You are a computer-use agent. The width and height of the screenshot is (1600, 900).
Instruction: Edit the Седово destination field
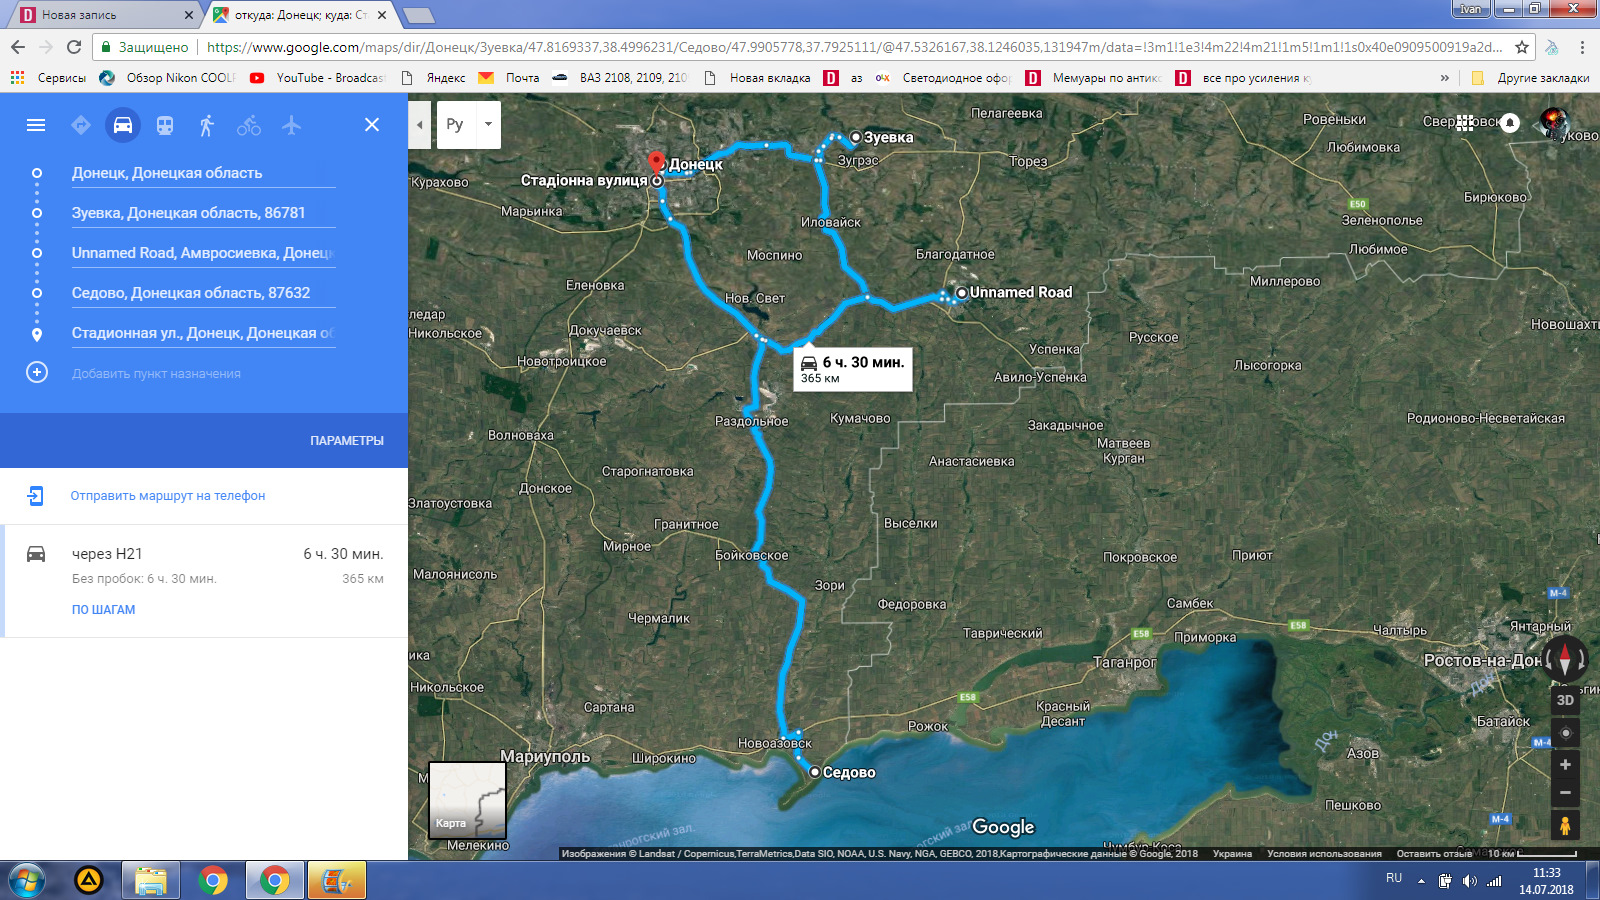point(203,293)
